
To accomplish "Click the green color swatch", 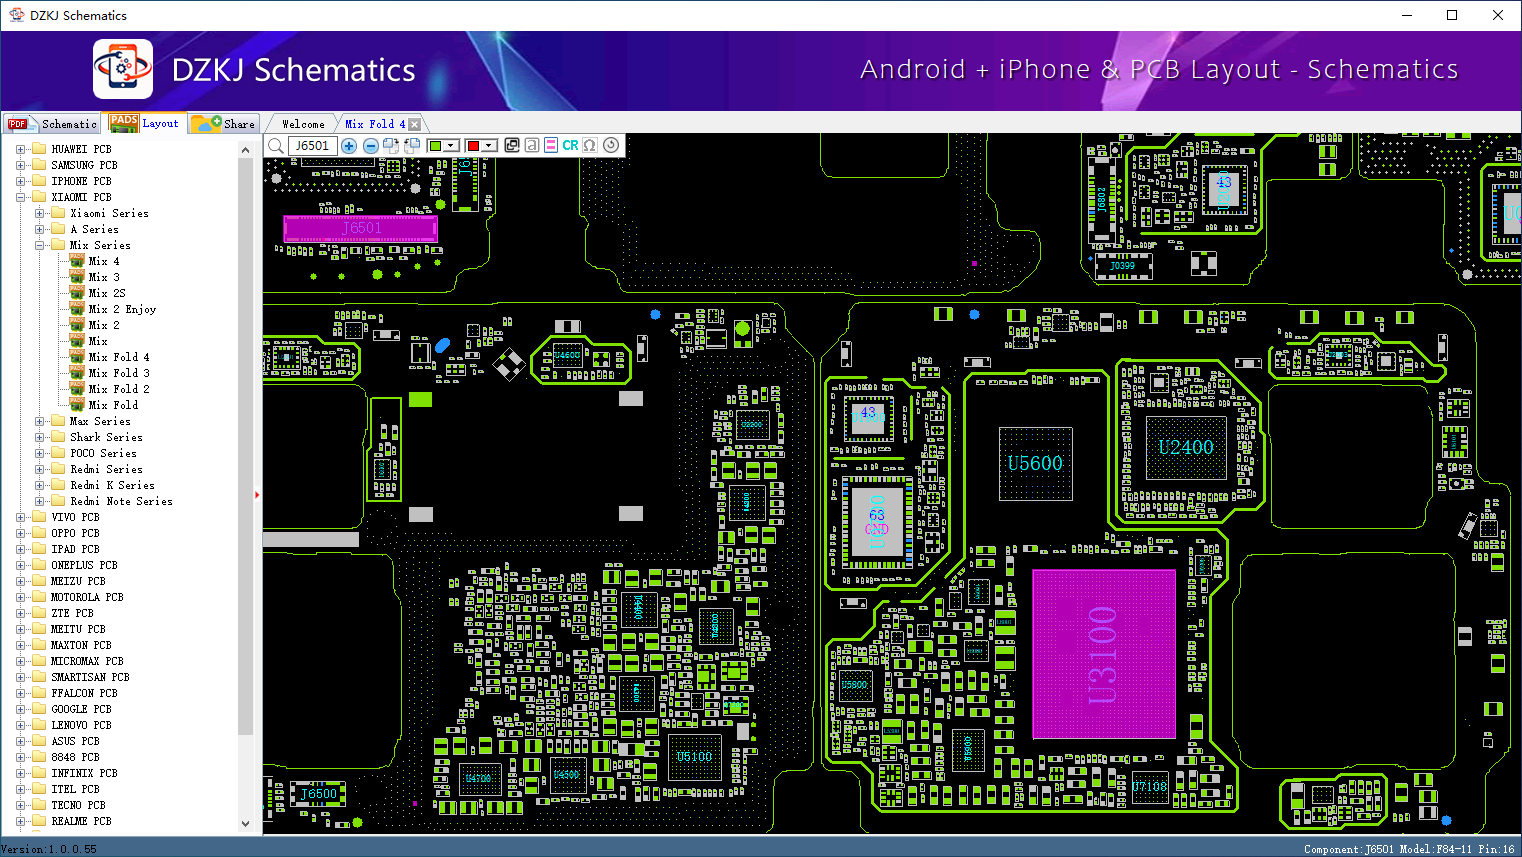I will [435, 146].
